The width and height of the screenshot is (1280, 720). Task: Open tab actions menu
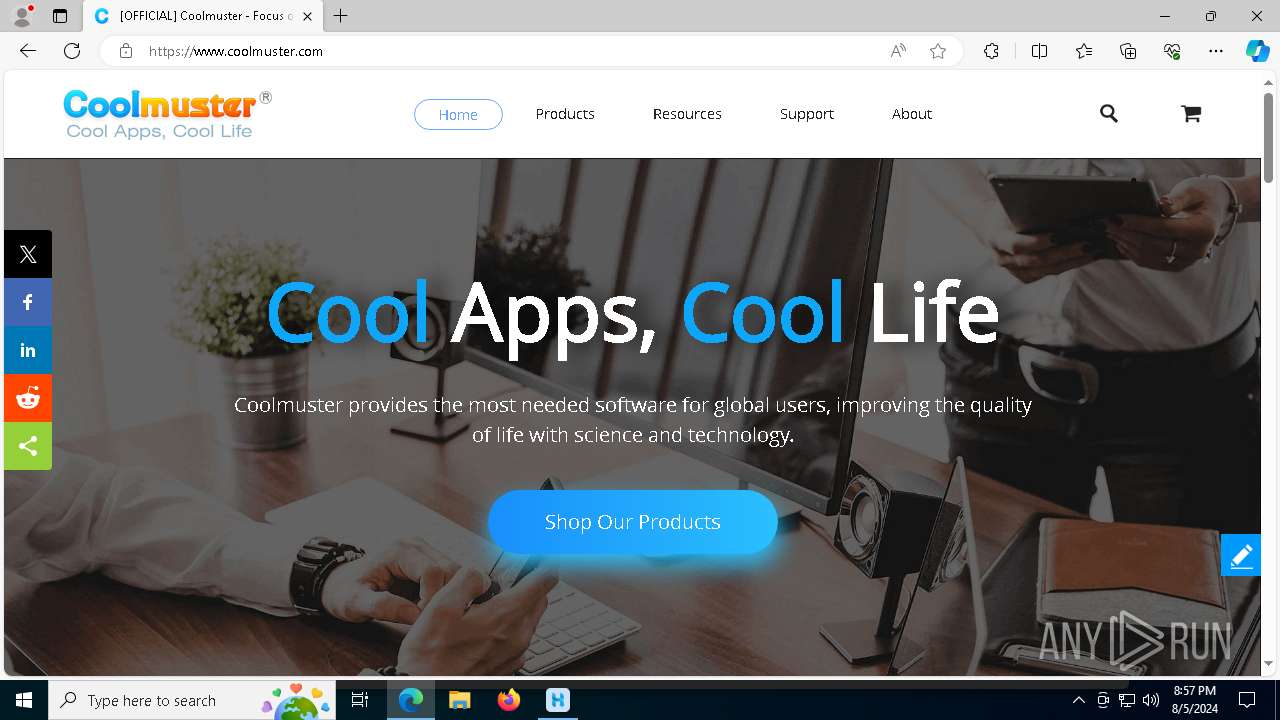tap(60, 16)
